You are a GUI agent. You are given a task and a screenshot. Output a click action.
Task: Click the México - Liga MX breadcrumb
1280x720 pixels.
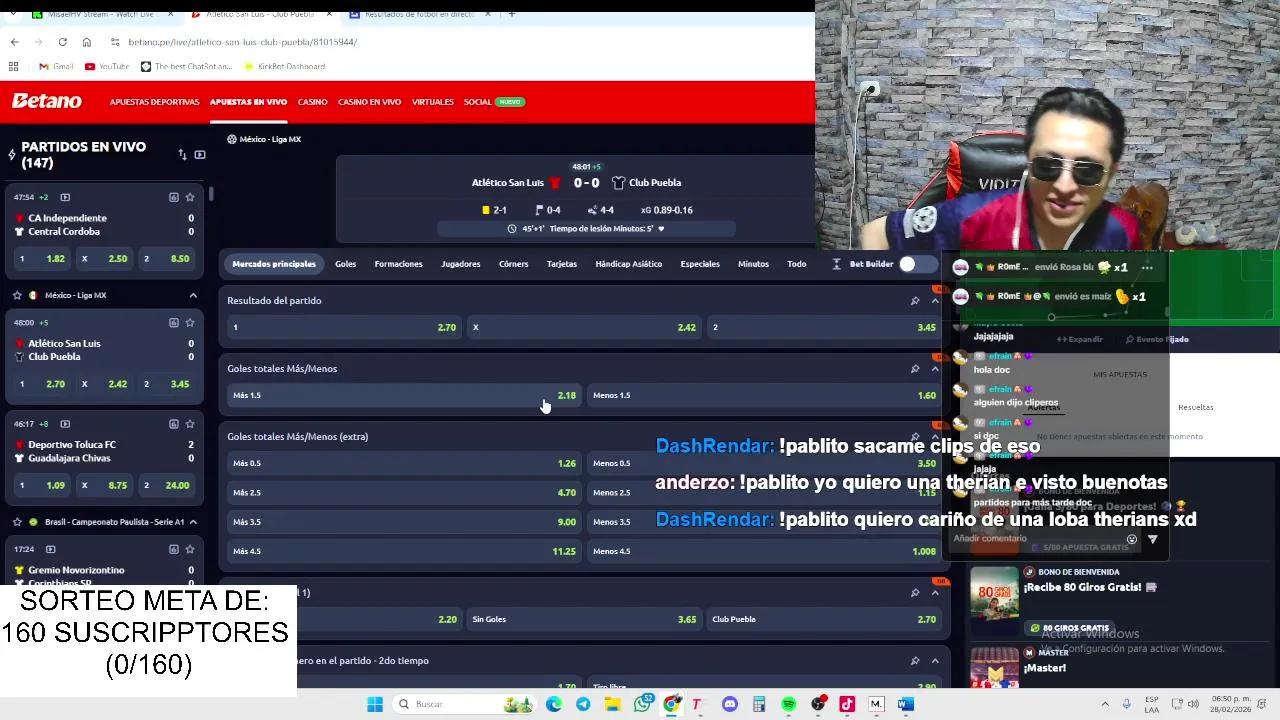coord(270,139)
